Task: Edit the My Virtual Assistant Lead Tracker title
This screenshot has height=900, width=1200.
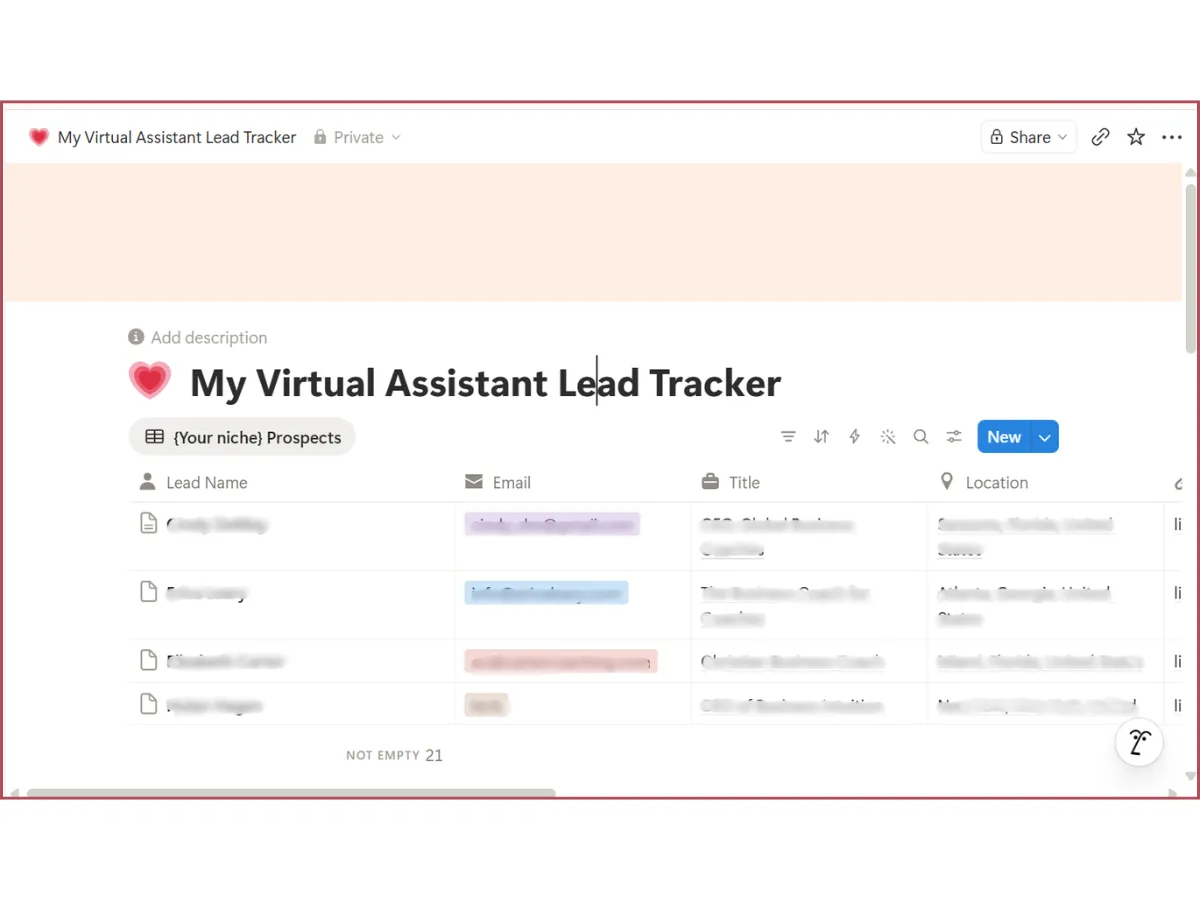Action: point(485,382)
